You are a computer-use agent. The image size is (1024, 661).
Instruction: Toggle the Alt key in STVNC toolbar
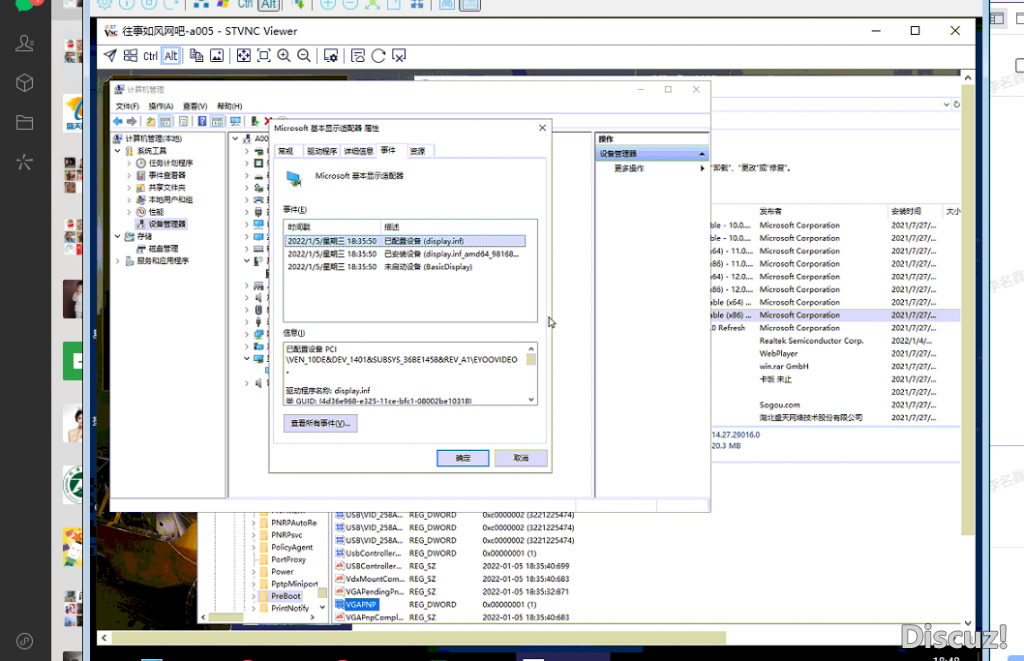click(x=171, y=56)
